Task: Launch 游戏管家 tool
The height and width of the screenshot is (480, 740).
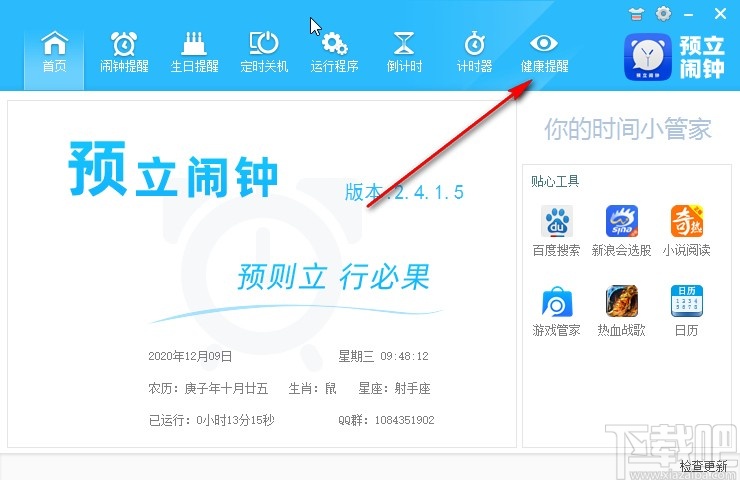Action: pyautogui.click(x=556, y=311)
